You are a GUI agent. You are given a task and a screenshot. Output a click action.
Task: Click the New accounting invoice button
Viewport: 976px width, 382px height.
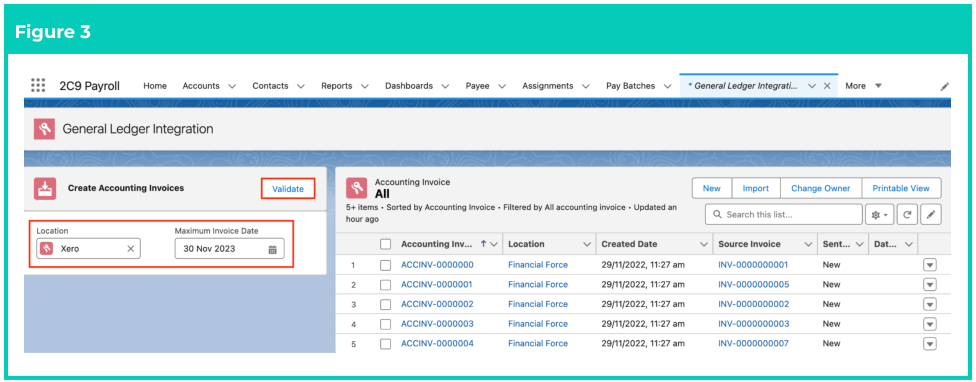tap(711, 188)
